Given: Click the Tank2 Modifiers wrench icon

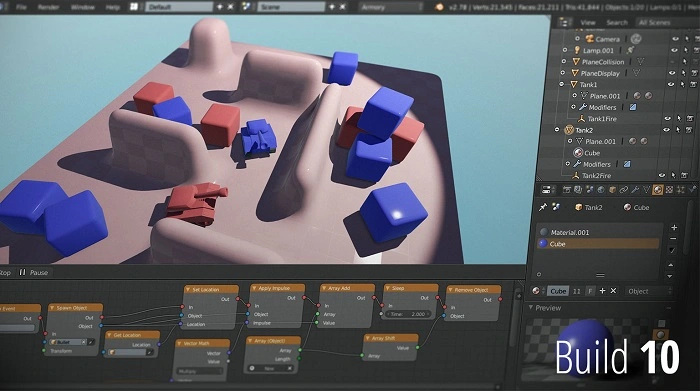Looking at the screenshot, I should pyautogui.click(x=577, y=164).
